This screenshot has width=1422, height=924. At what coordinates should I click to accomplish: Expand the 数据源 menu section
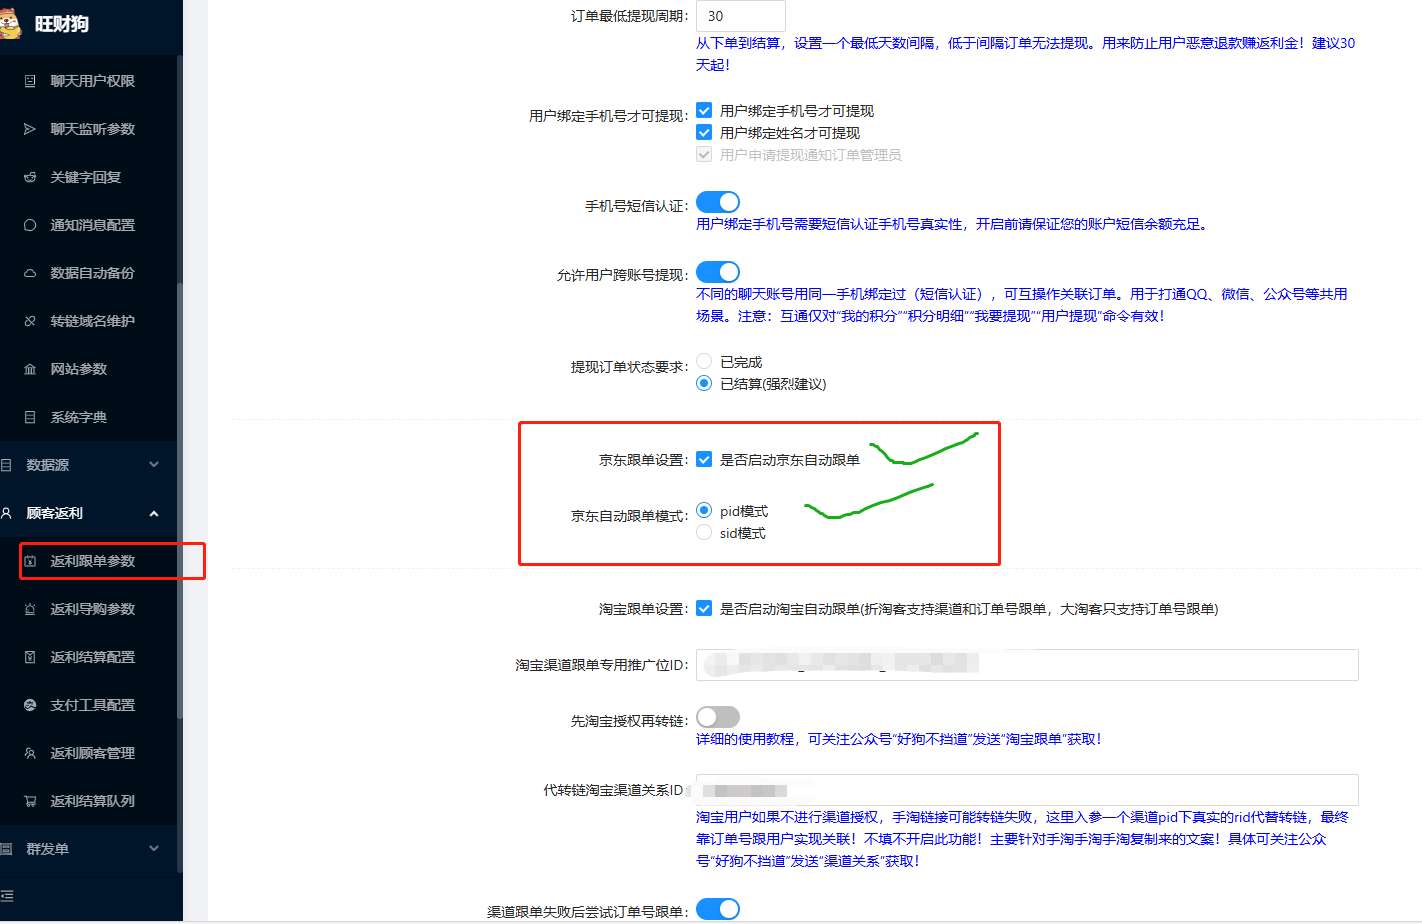coord(153,465)
